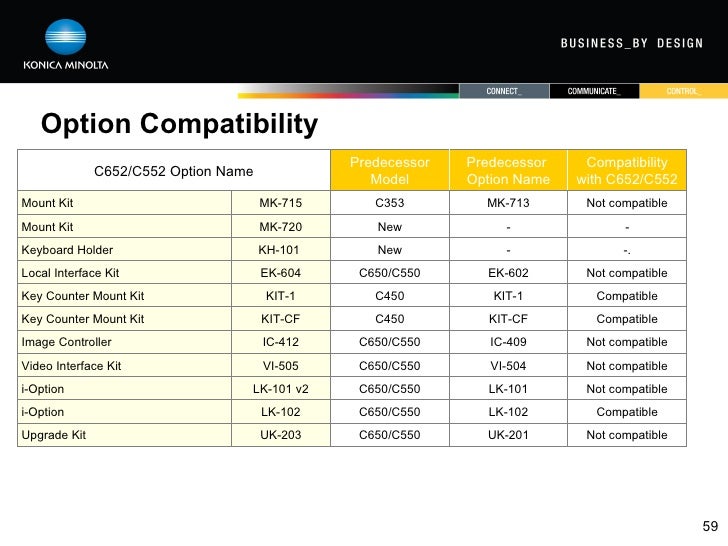Viewport: 728px width, 546px height.
Task: Click the Option Compatibility title
Action: (179, 124)
